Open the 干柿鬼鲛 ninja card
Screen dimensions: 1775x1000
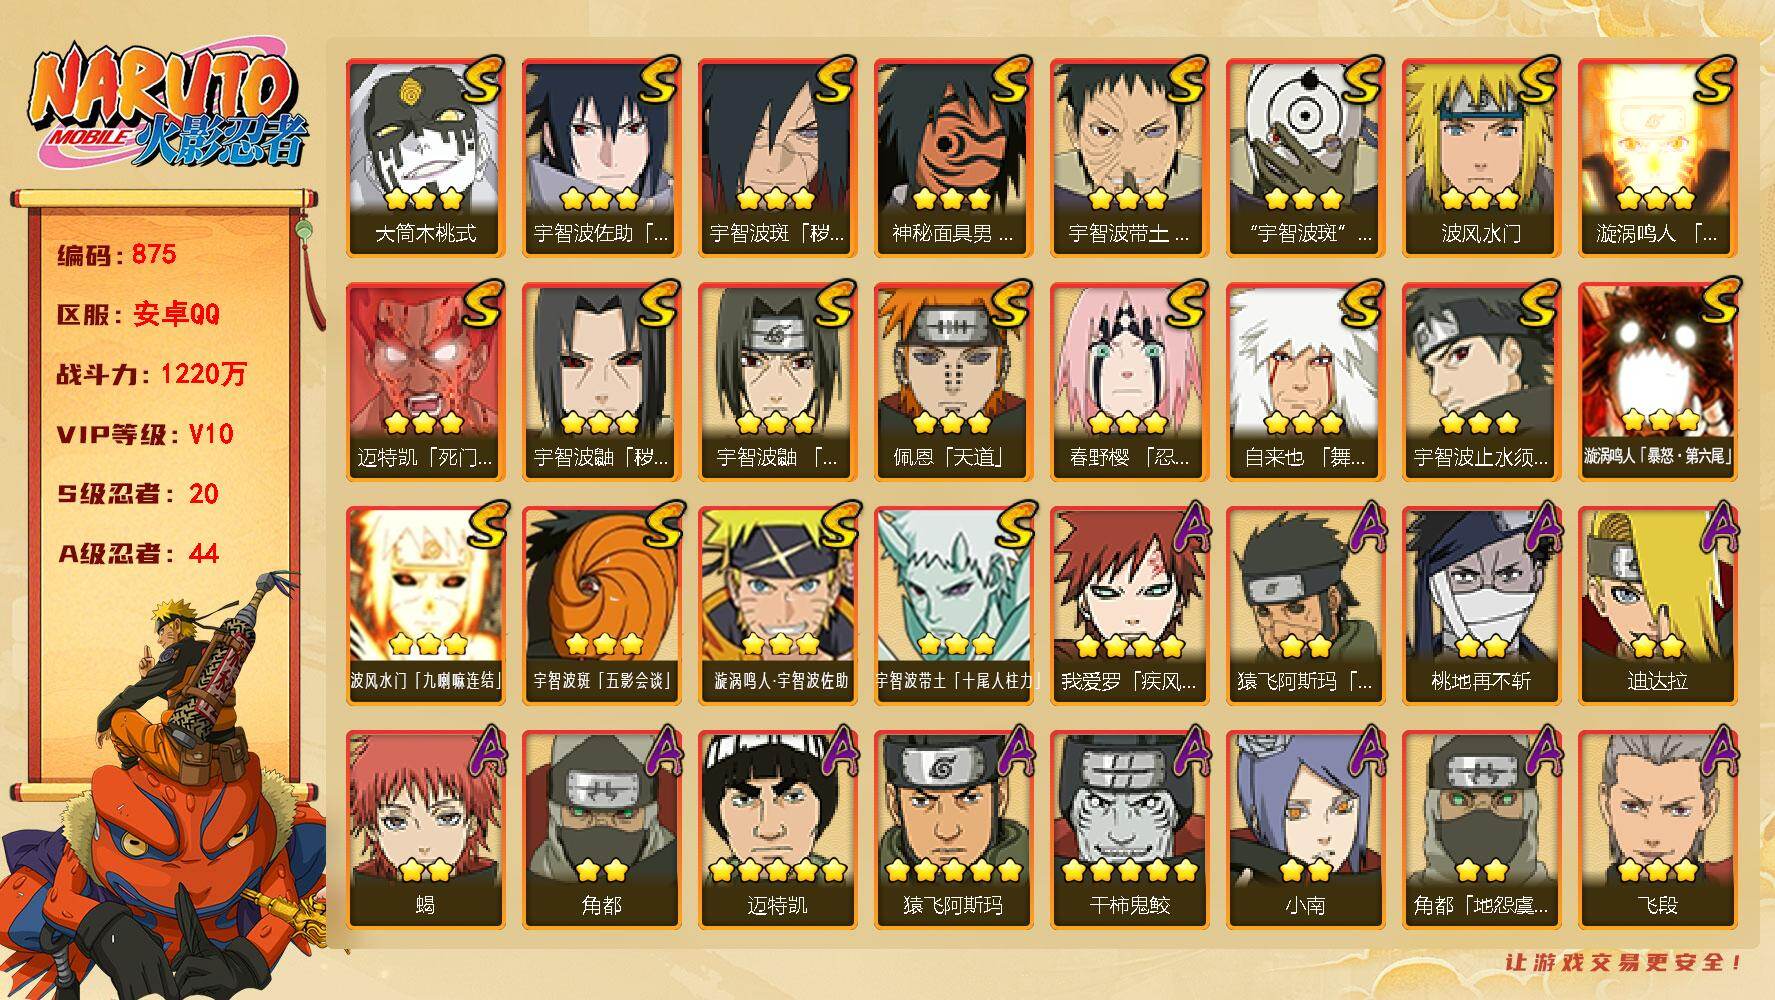click(x=1130, y=830)
